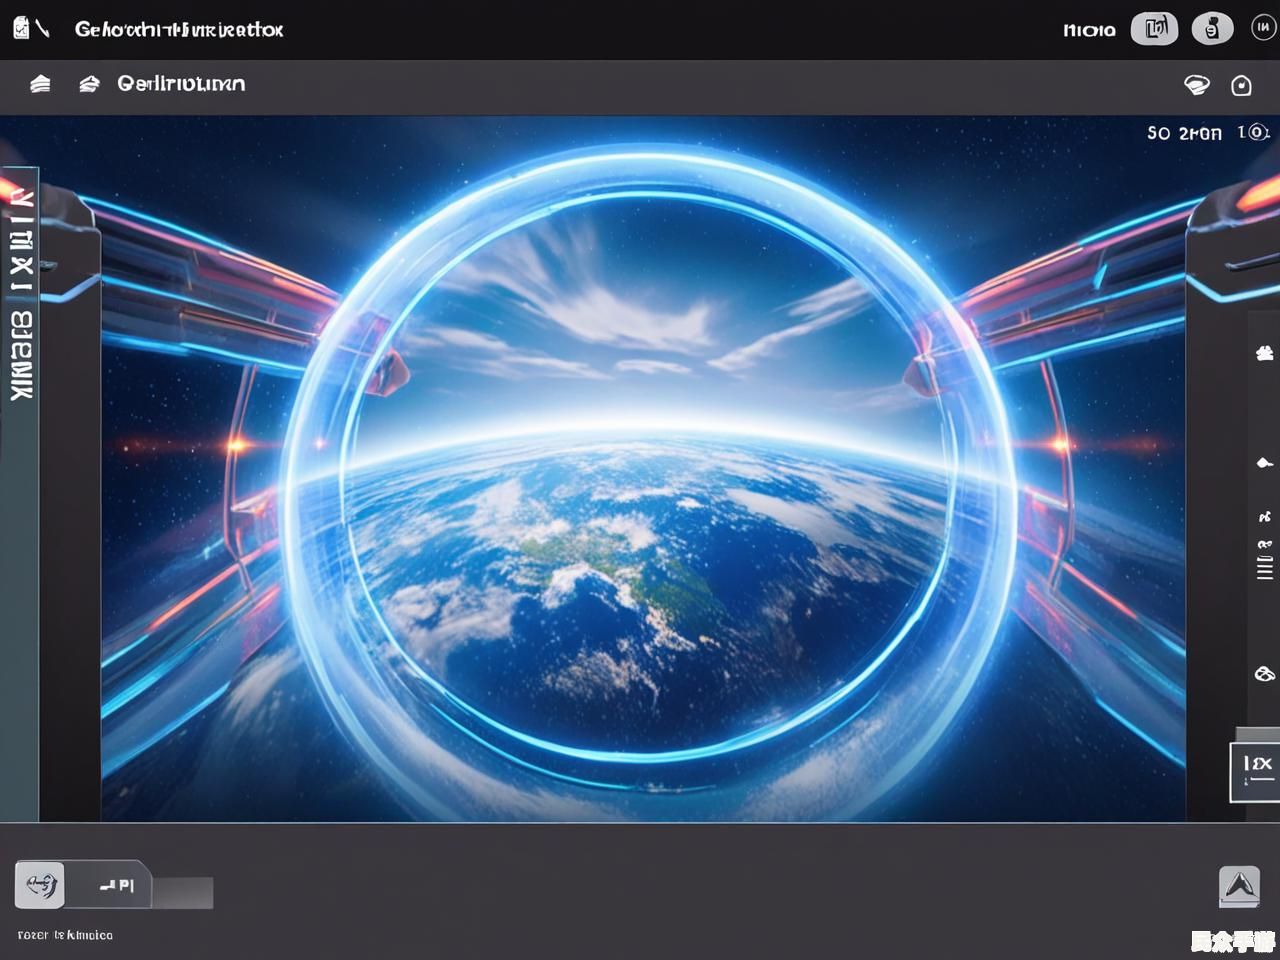Click the knot-shaped icon low in right sidebar

click(x=1264, y=674)
